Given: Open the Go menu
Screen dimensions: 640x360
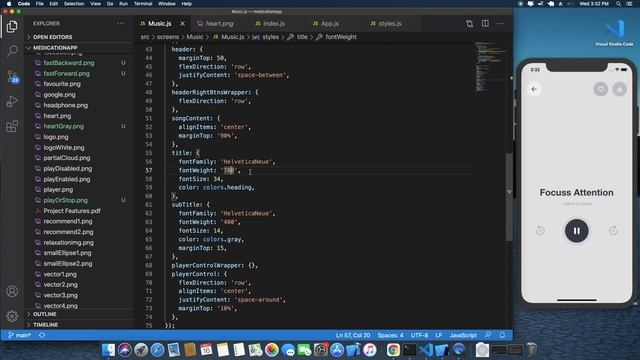Looking at the screenshot, I should tap(110, 4).
